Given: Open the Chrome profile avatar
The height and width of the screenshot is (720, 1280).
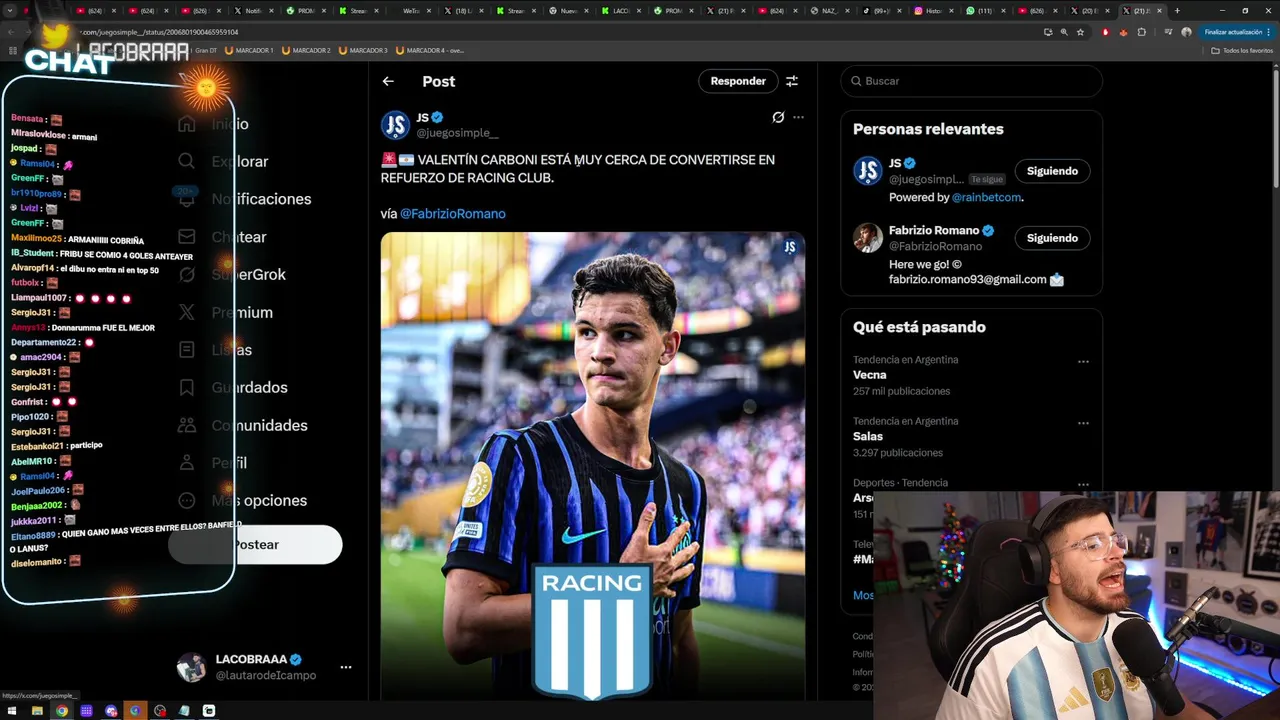Looking at the screenshot, I should click(1186, 32).
